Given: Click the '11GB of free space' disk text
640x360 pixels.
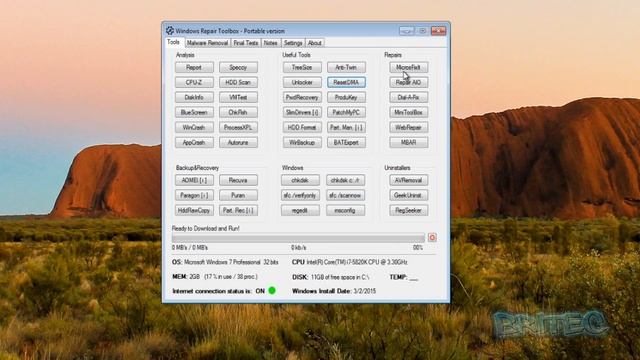Looking at the screenshot, I should (x=340, y=277).
